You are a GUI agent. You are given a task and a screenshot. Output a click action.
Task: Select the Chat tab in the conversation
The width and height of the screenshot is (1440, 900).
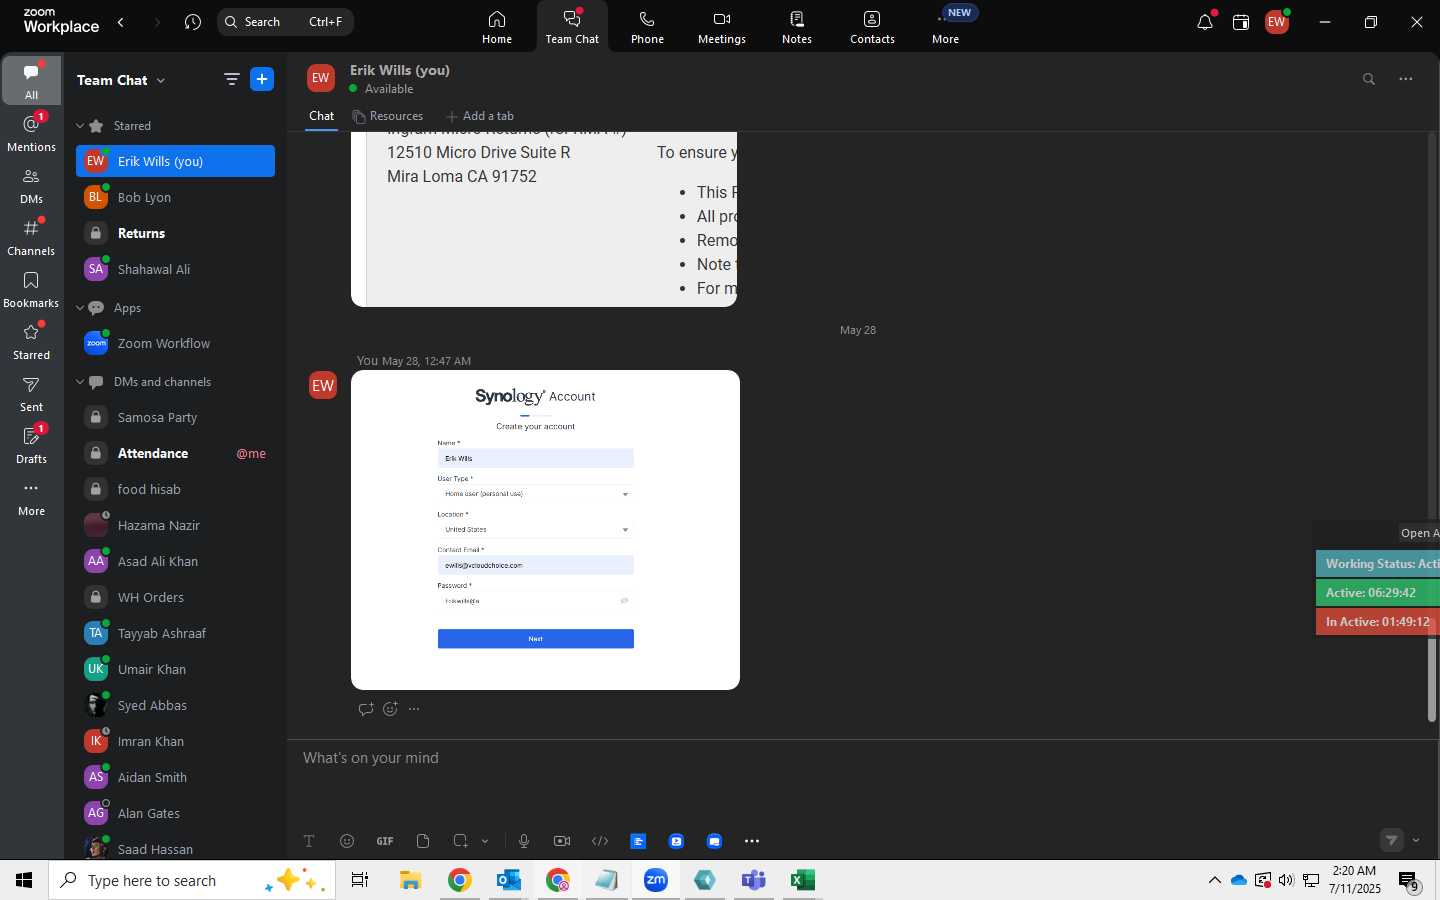[x=321, y=116]
